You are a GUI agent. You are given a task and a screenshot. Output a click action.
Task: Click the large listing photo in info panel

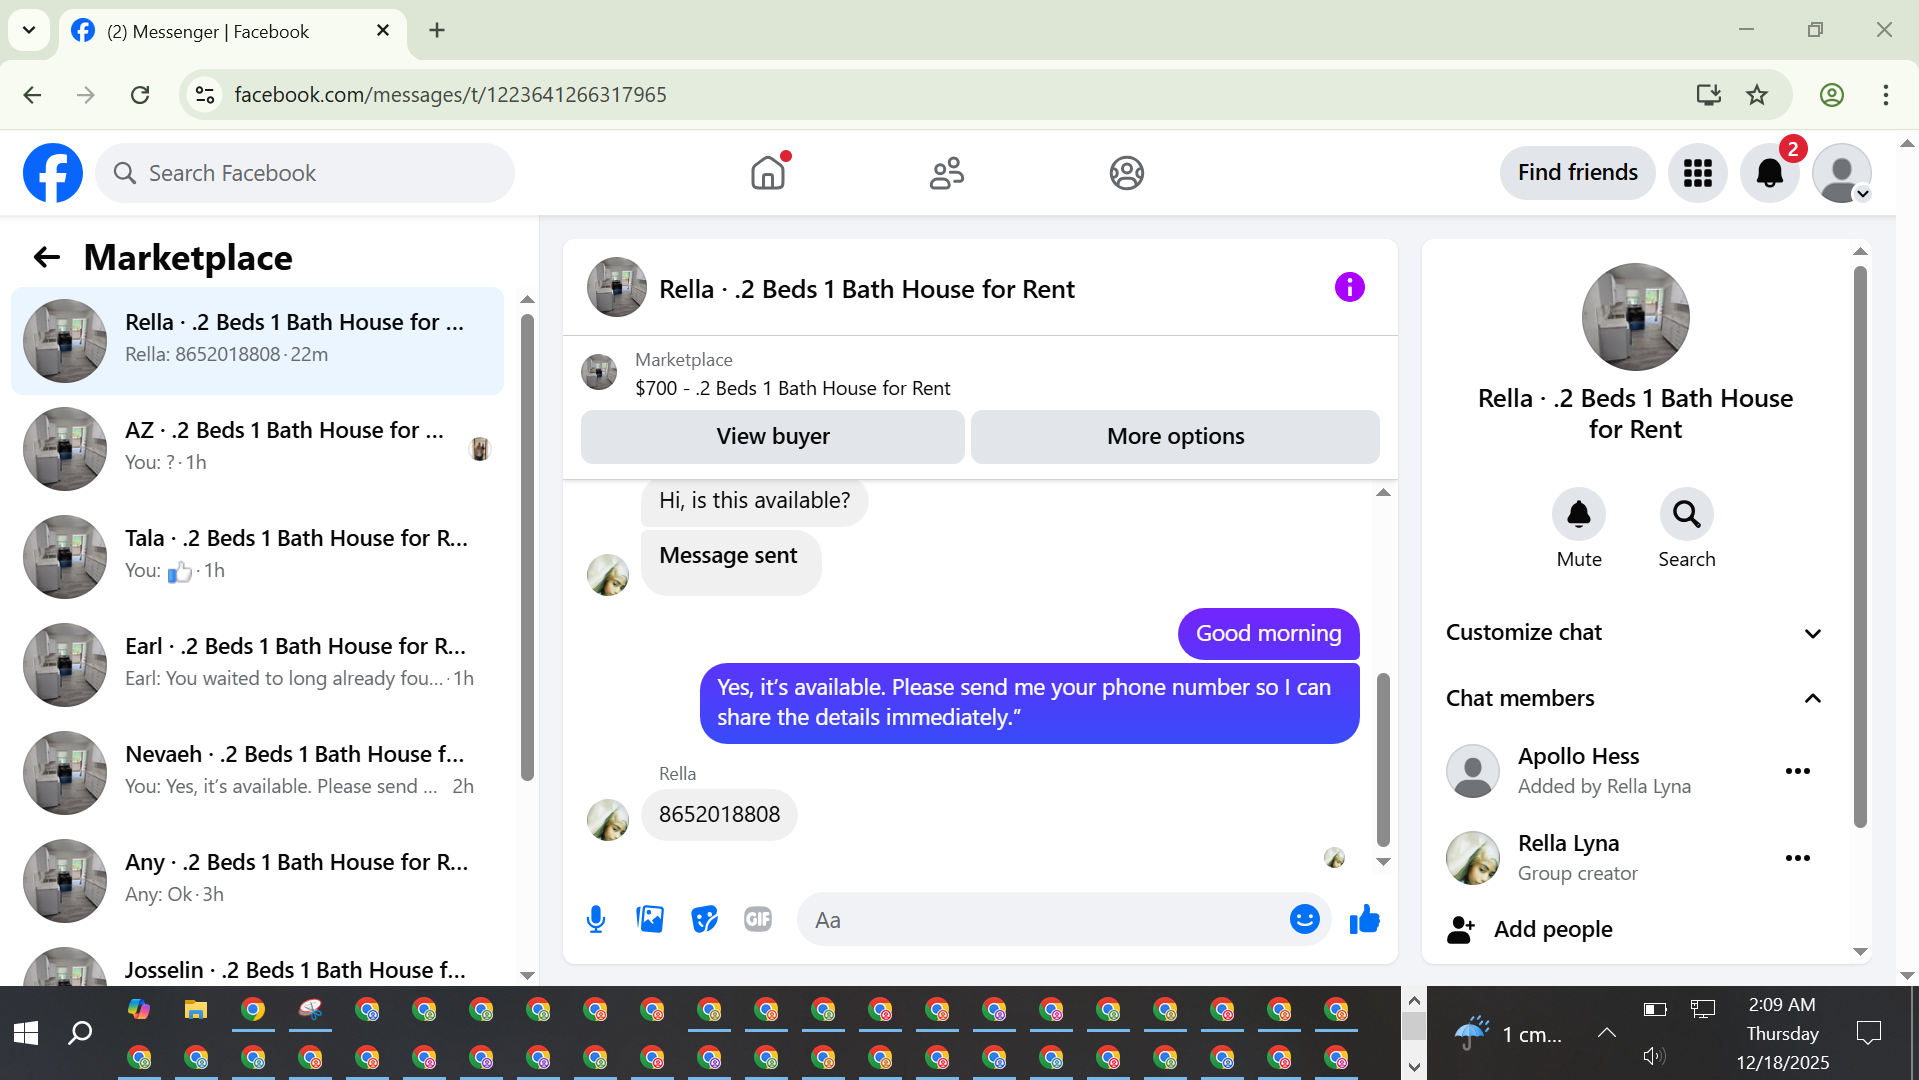coord(1636,317)
